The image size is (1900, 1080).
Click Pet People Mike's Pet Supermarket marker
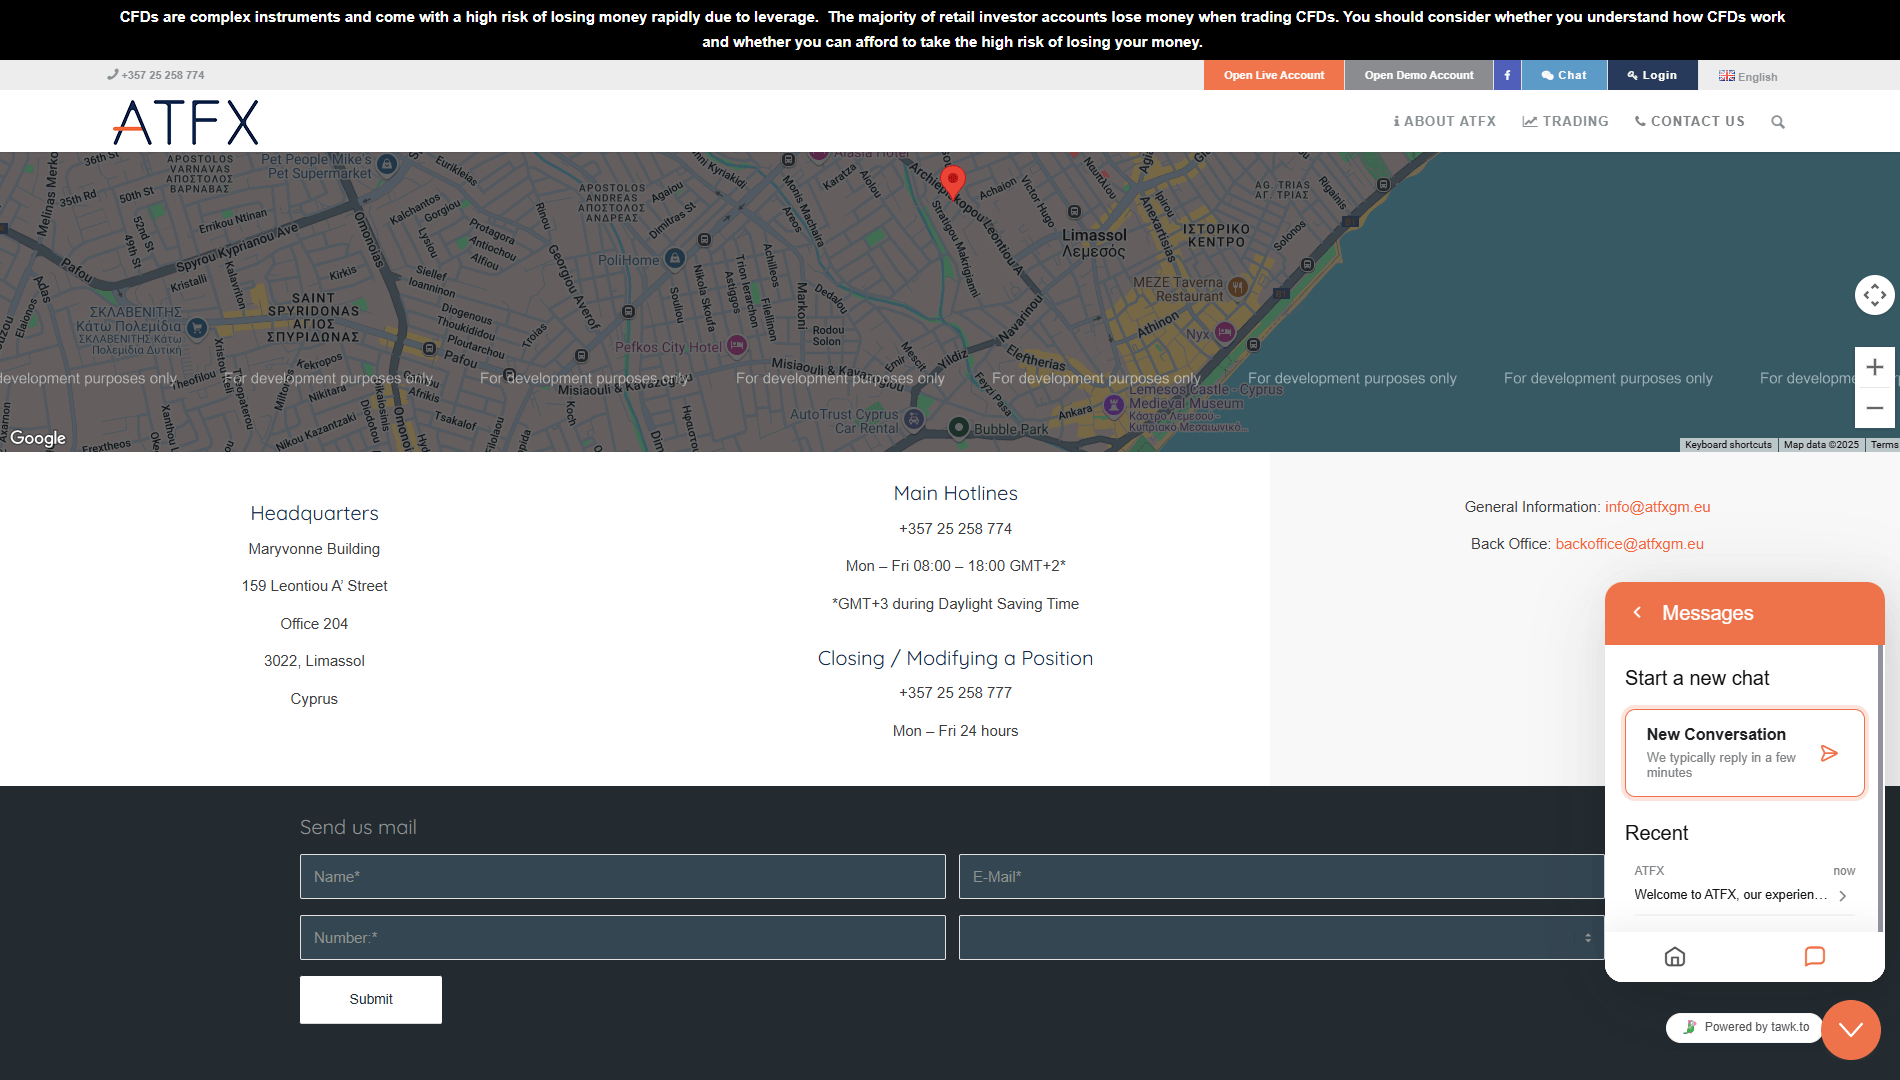pos(387,165)
